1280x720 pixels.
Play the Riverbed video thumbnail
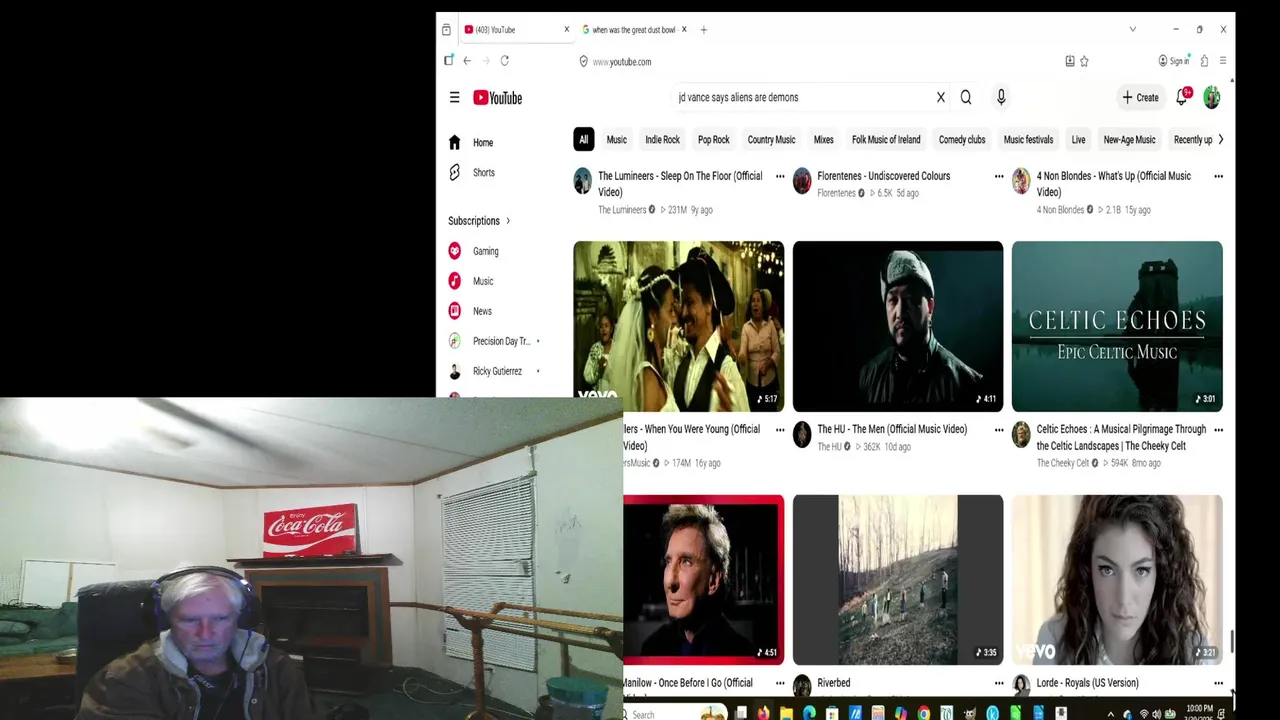[x=898, y=580]
